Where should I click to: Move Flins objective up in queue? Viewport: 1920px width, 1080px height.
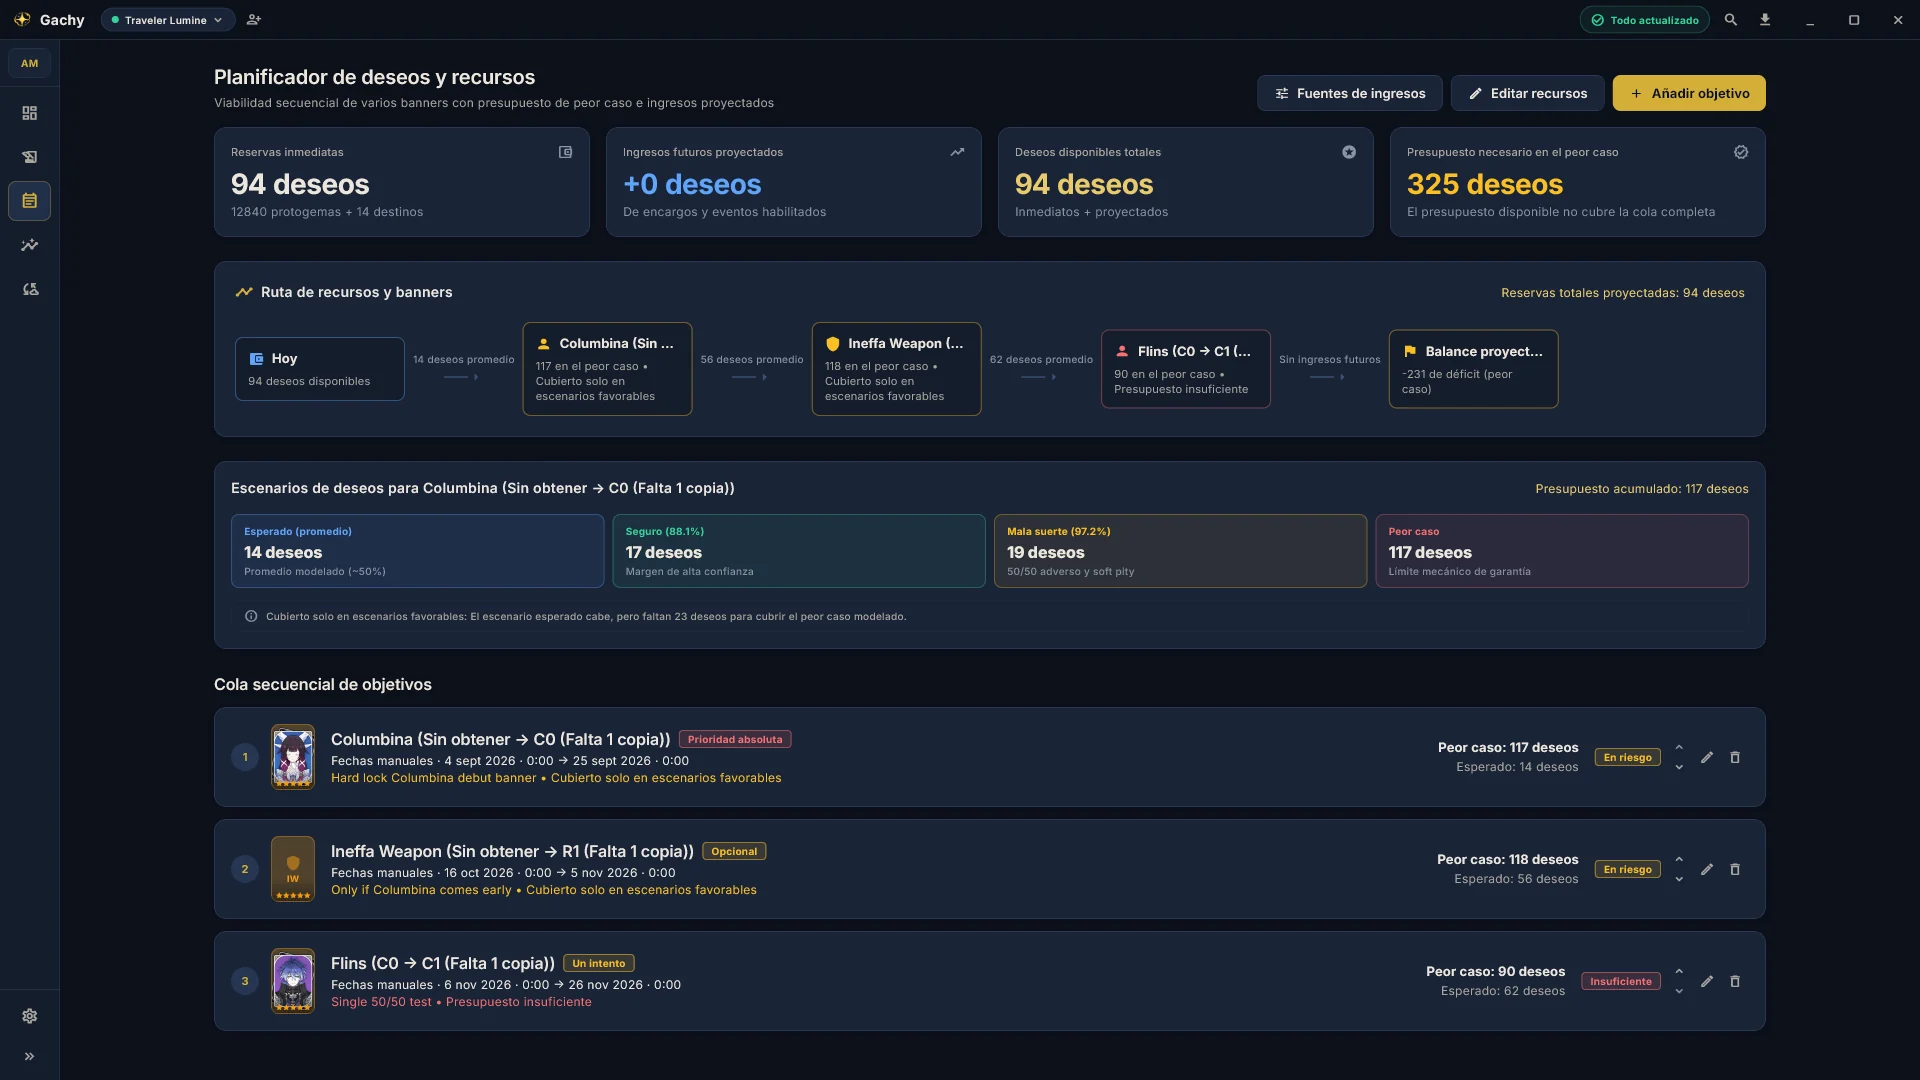tap(1679, 972)
